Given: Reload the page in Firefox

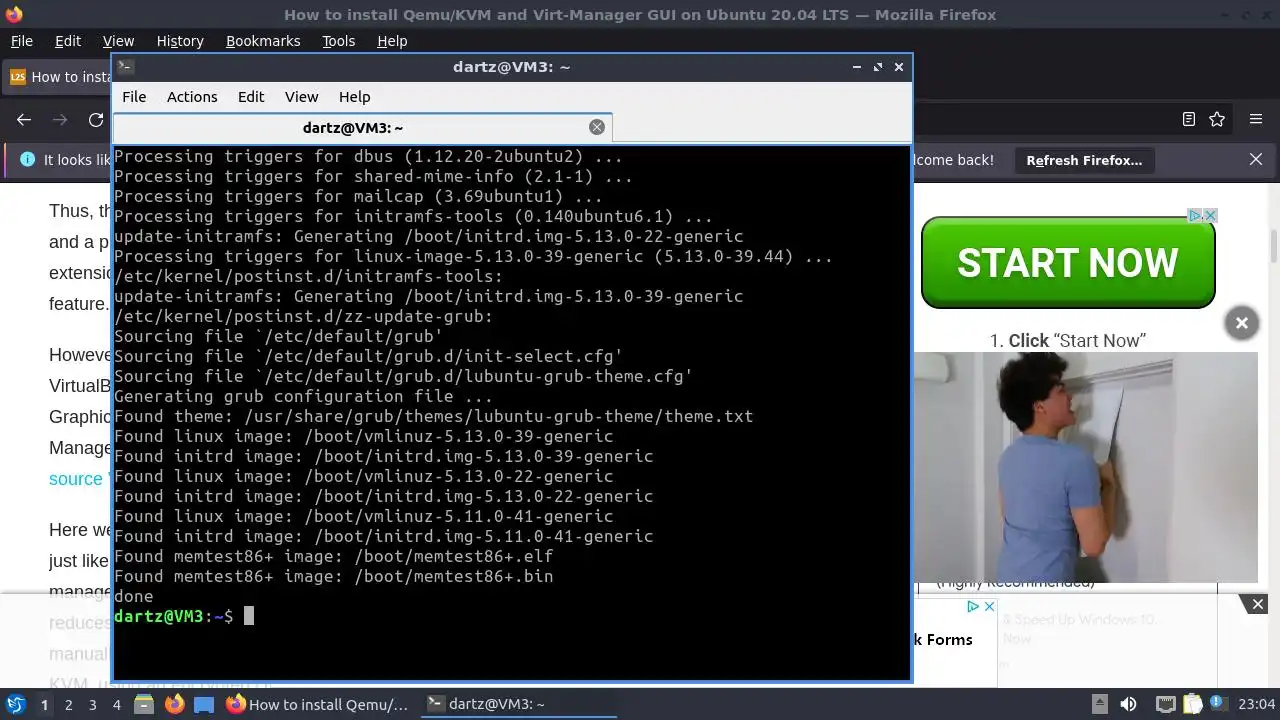Looking at the screenshot, I should pyautogui.click(x=96, y=120).
